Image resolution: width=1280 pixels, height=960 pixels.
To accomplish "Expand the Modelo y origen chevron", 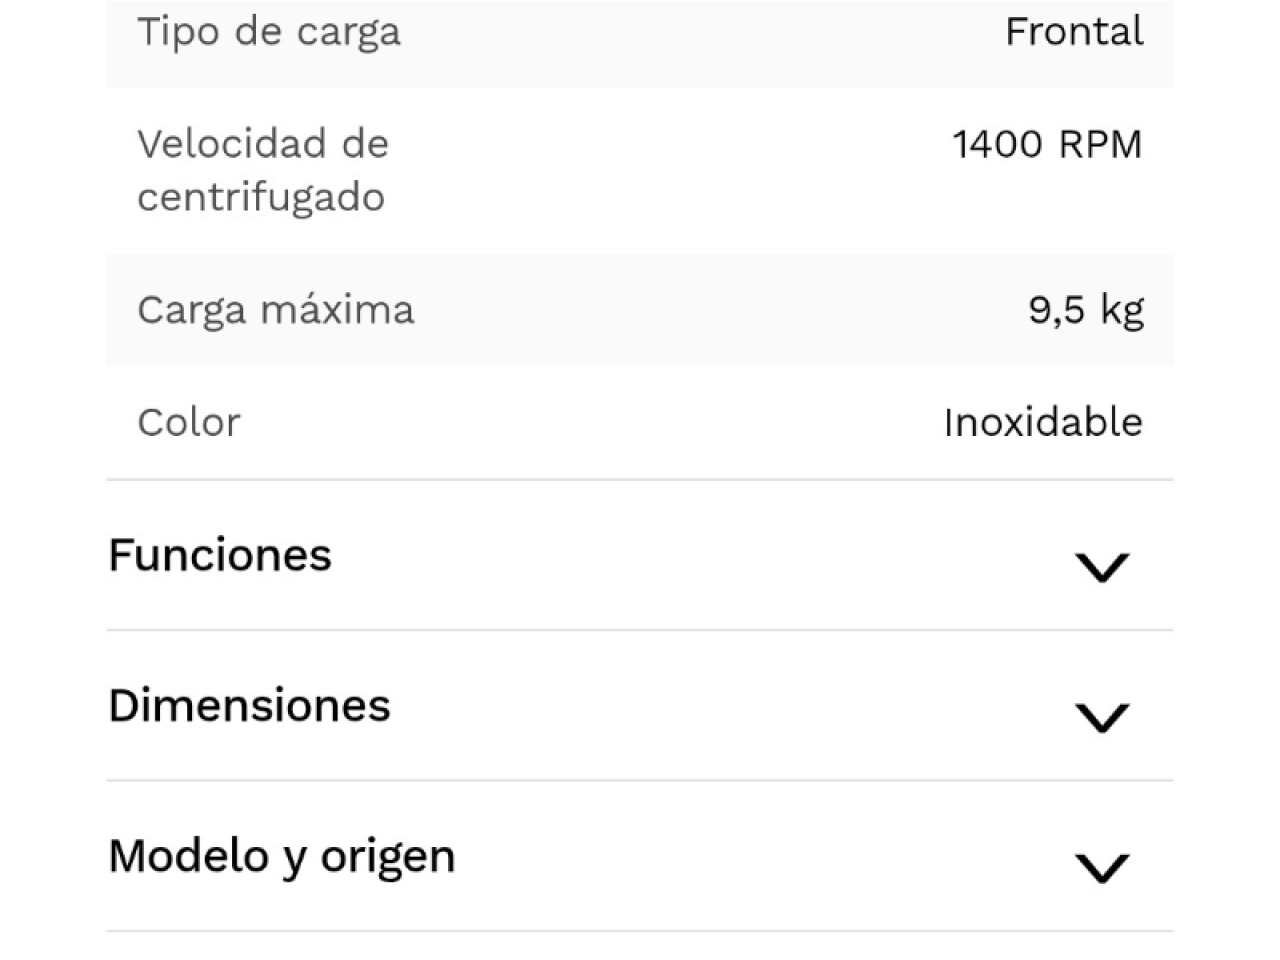I will [x=1101, y=867].
